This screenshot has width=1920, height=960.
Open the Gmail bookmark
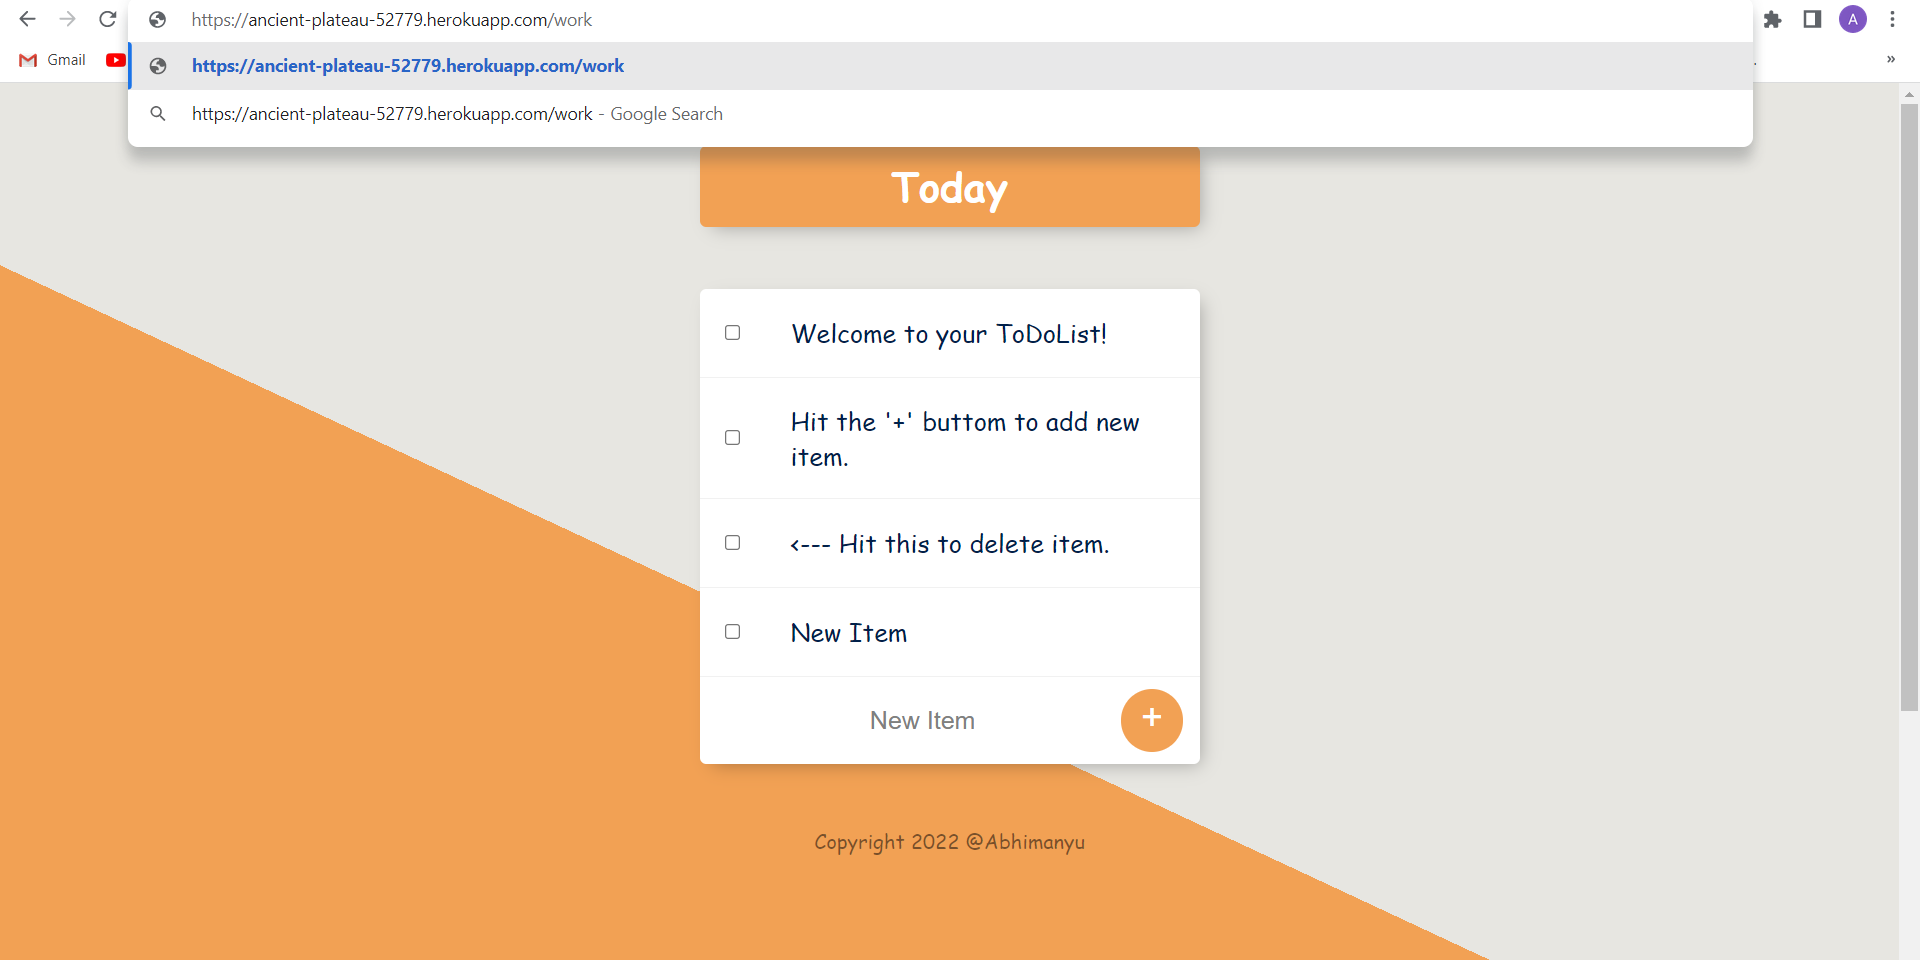point(51,60)
